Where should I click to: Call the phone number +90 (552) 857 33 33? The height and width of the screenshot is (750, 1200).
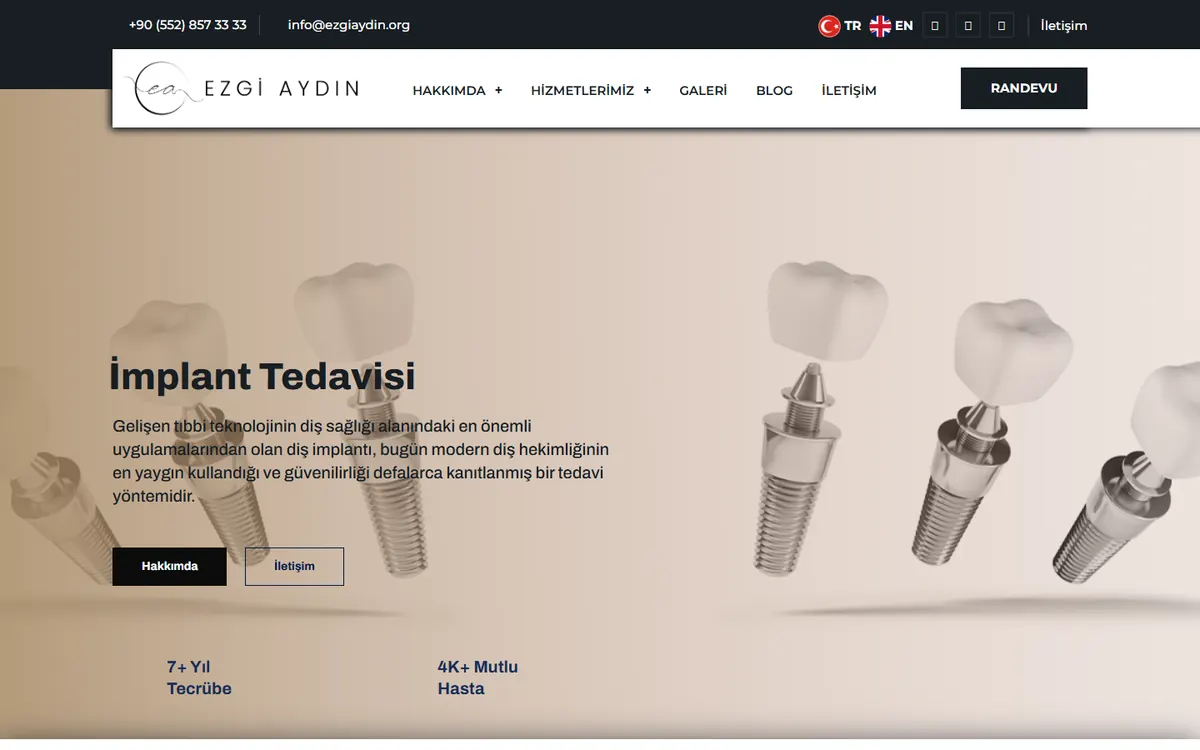187,25
